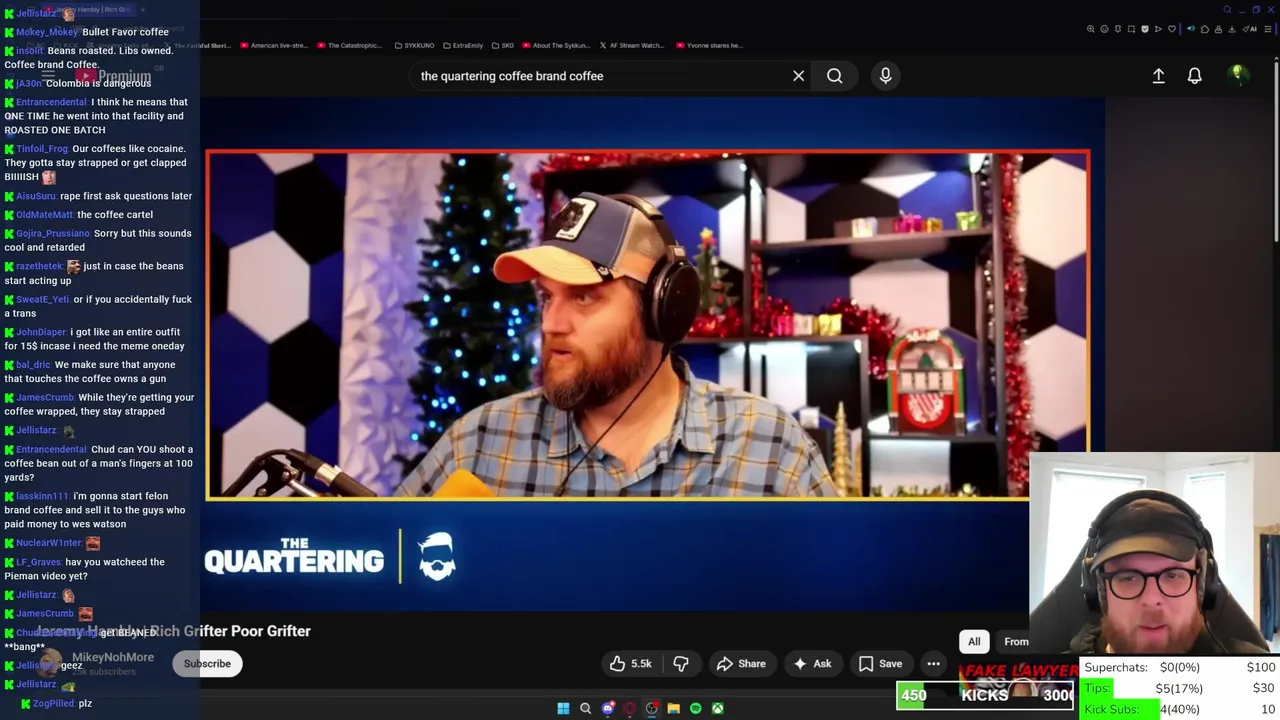Expand the SKG bookmarks folder
The height and width of the screenshot is (720, 1280).
(502, 45)
